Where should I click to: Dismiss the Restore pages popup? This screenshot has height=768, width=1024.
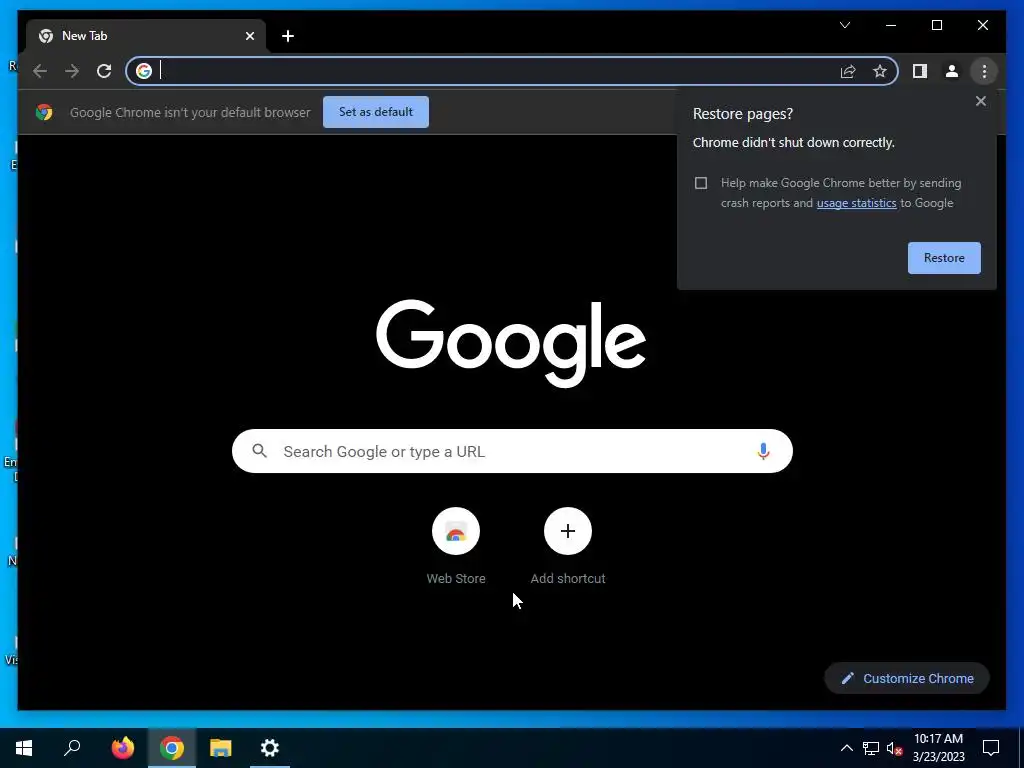pyautogui.click(x=980, y=101)
